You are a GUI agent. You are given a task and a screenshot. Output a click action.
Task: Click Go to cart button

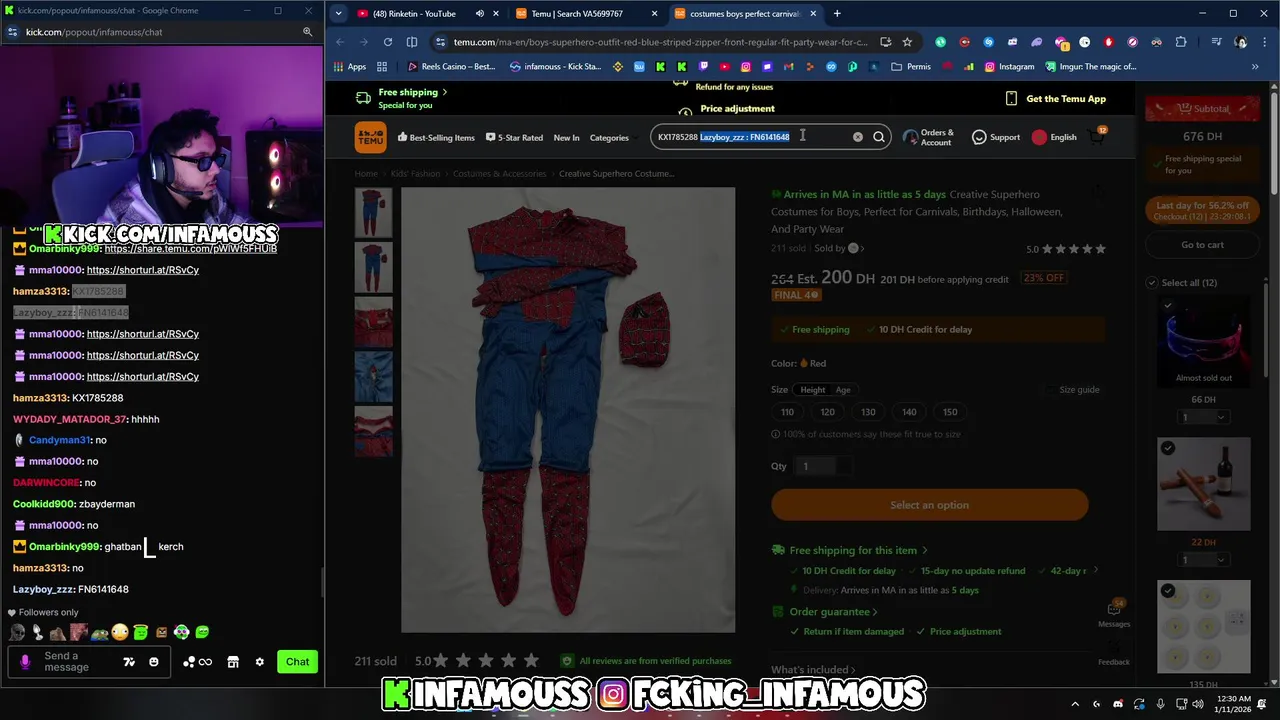pos(1202,245)
